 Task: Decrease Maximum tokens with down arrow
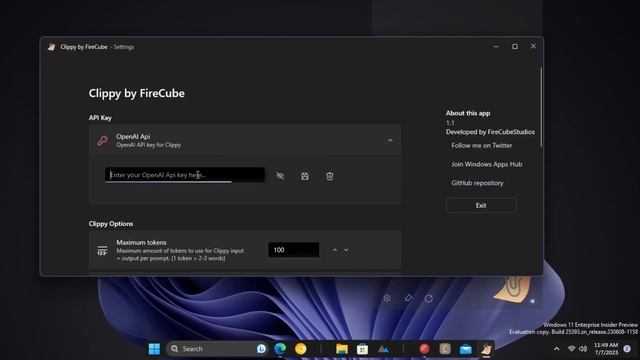pos(346,250)
